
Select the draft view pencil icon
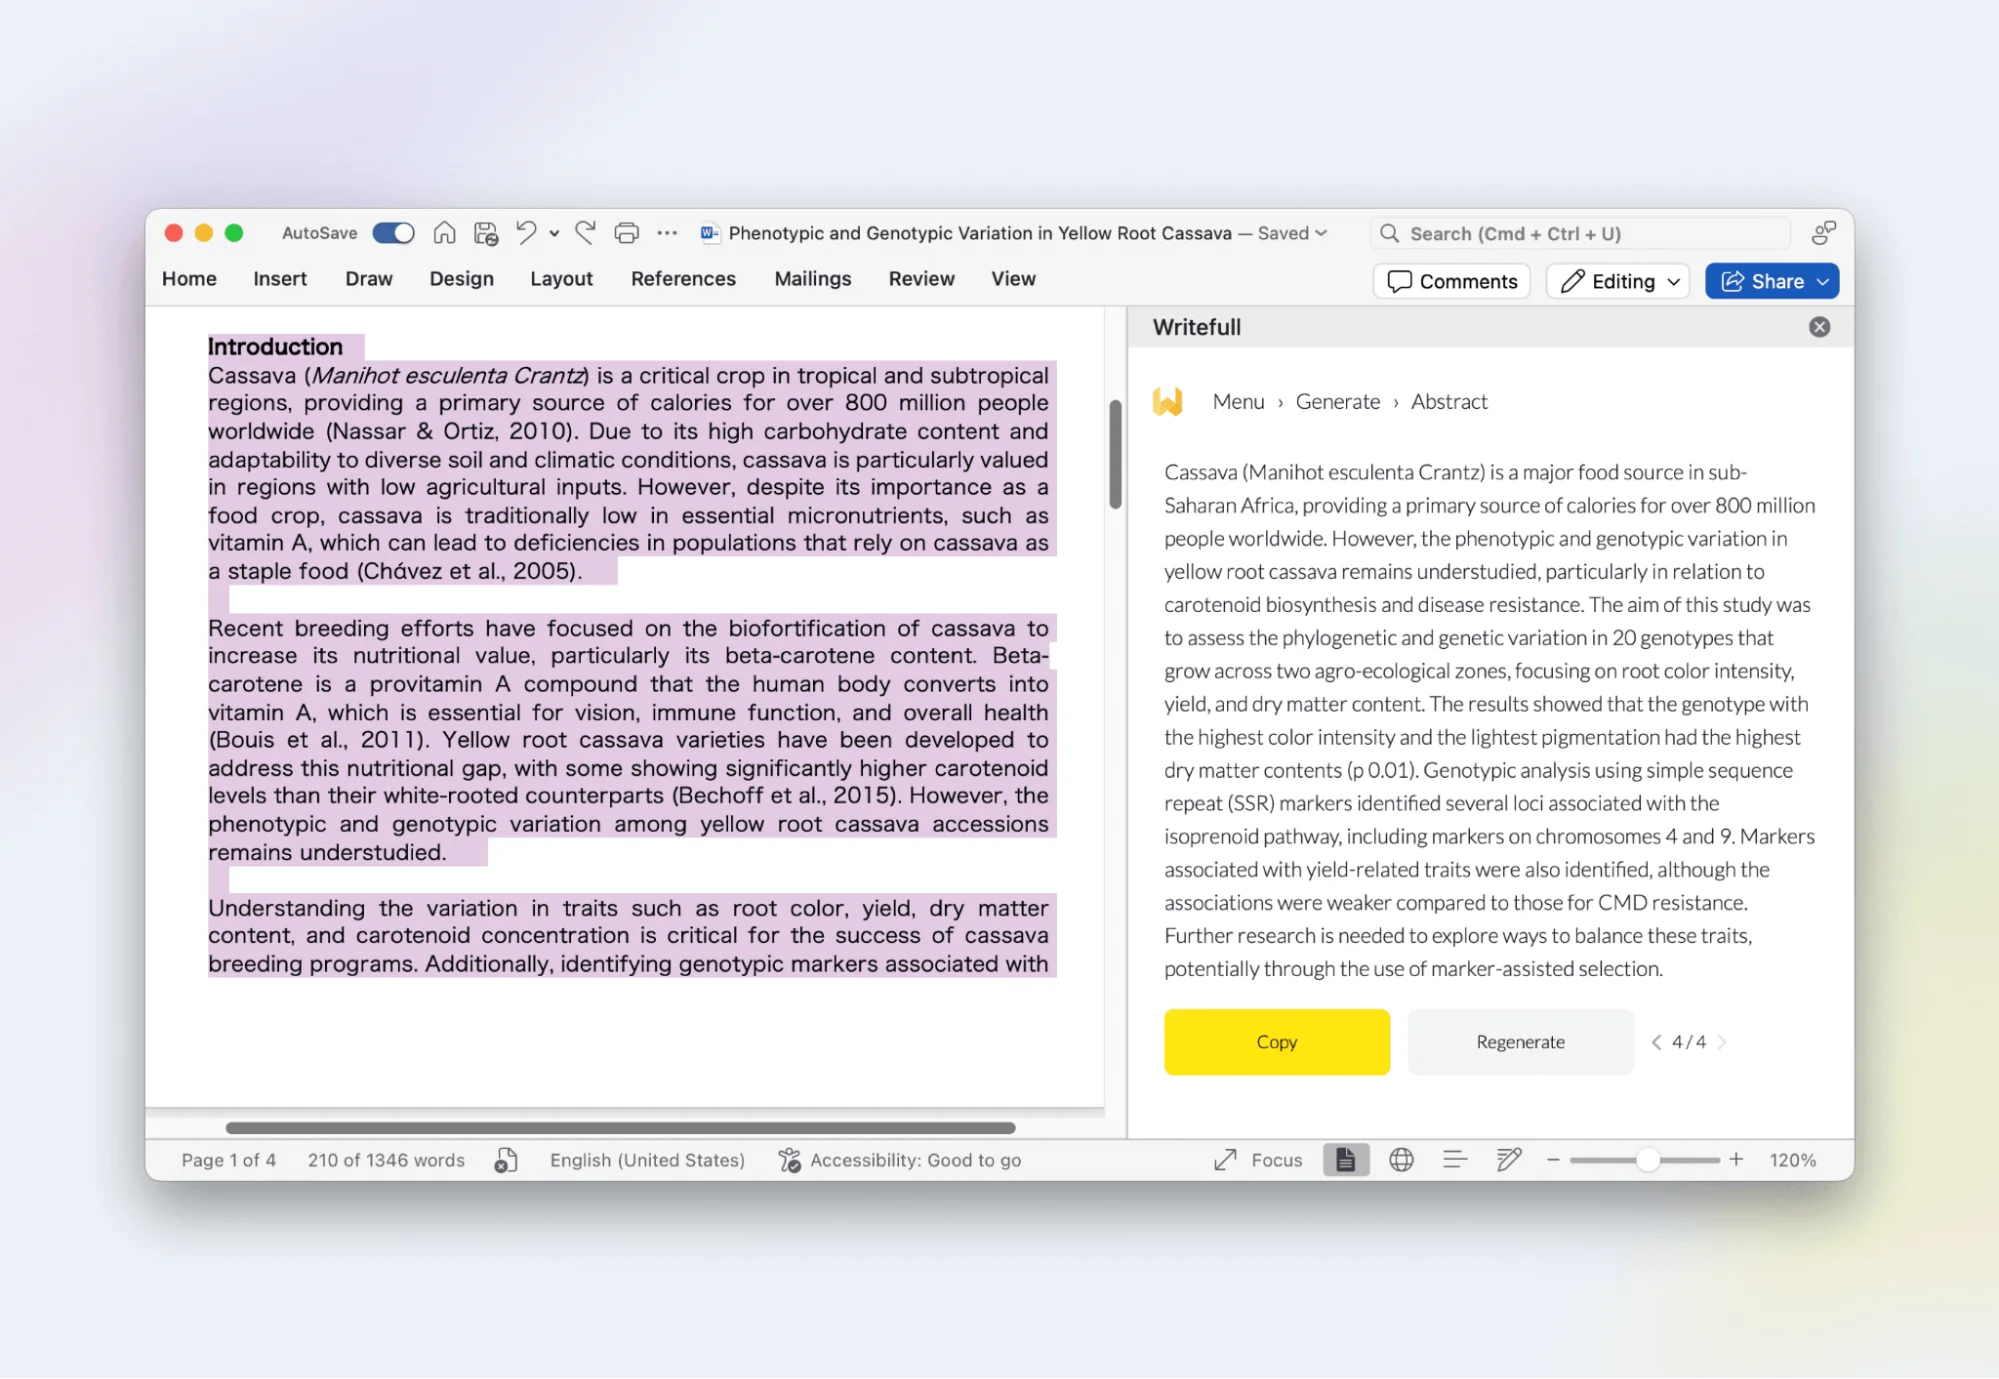click(1508, 1159)
